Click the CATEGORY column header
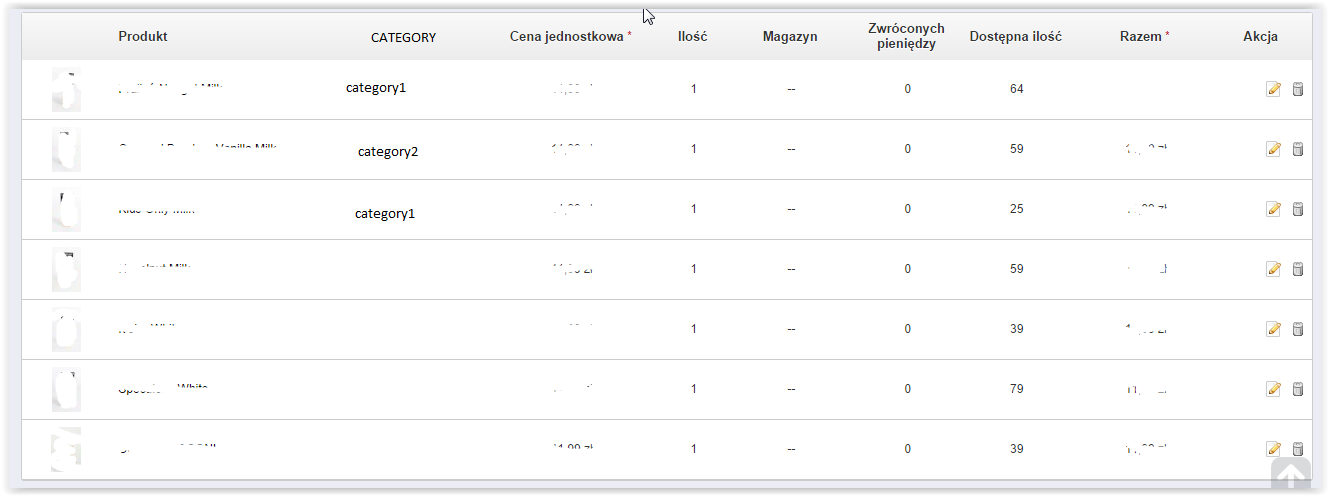This screenshot has height=496, width=1329. point(403,38)
